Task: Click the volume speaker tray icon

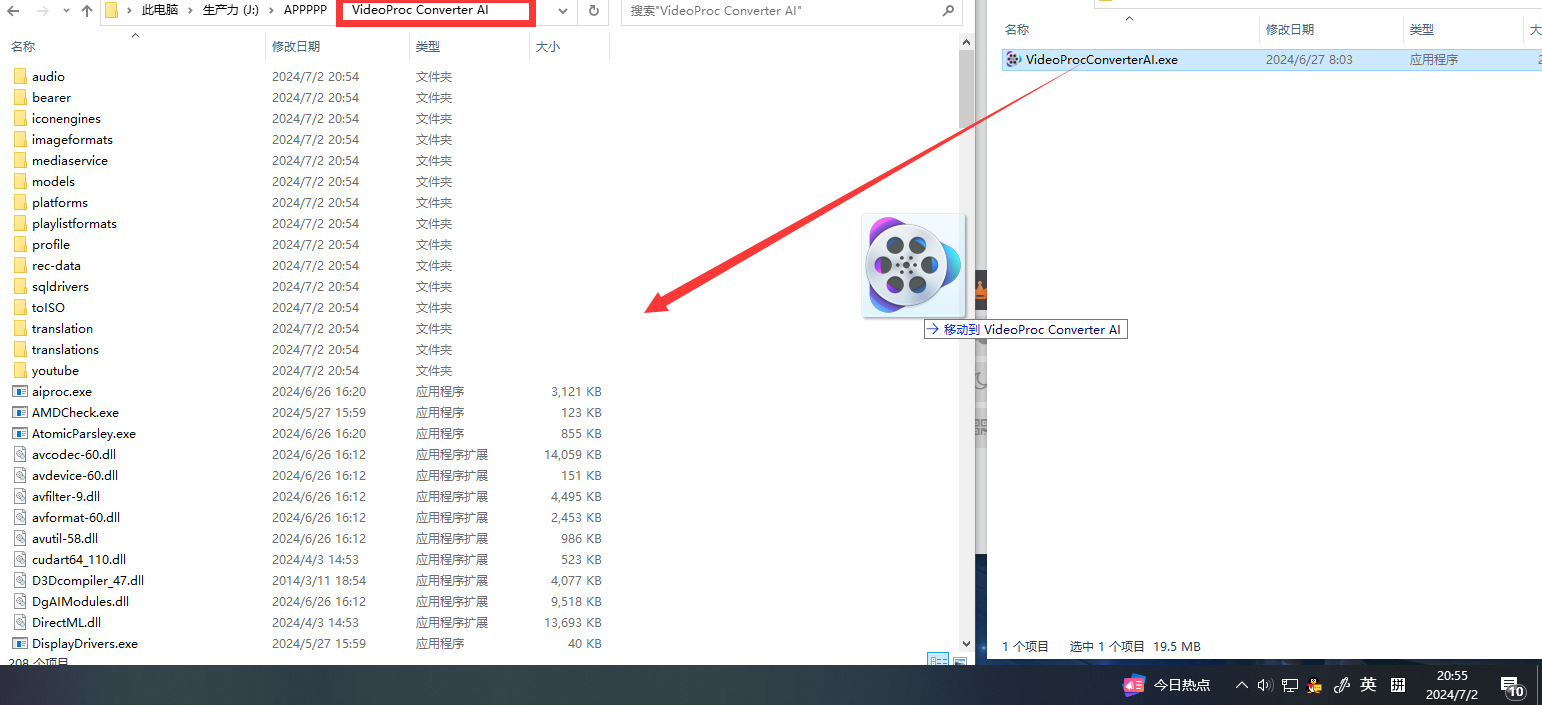Action: point(1265,685)
